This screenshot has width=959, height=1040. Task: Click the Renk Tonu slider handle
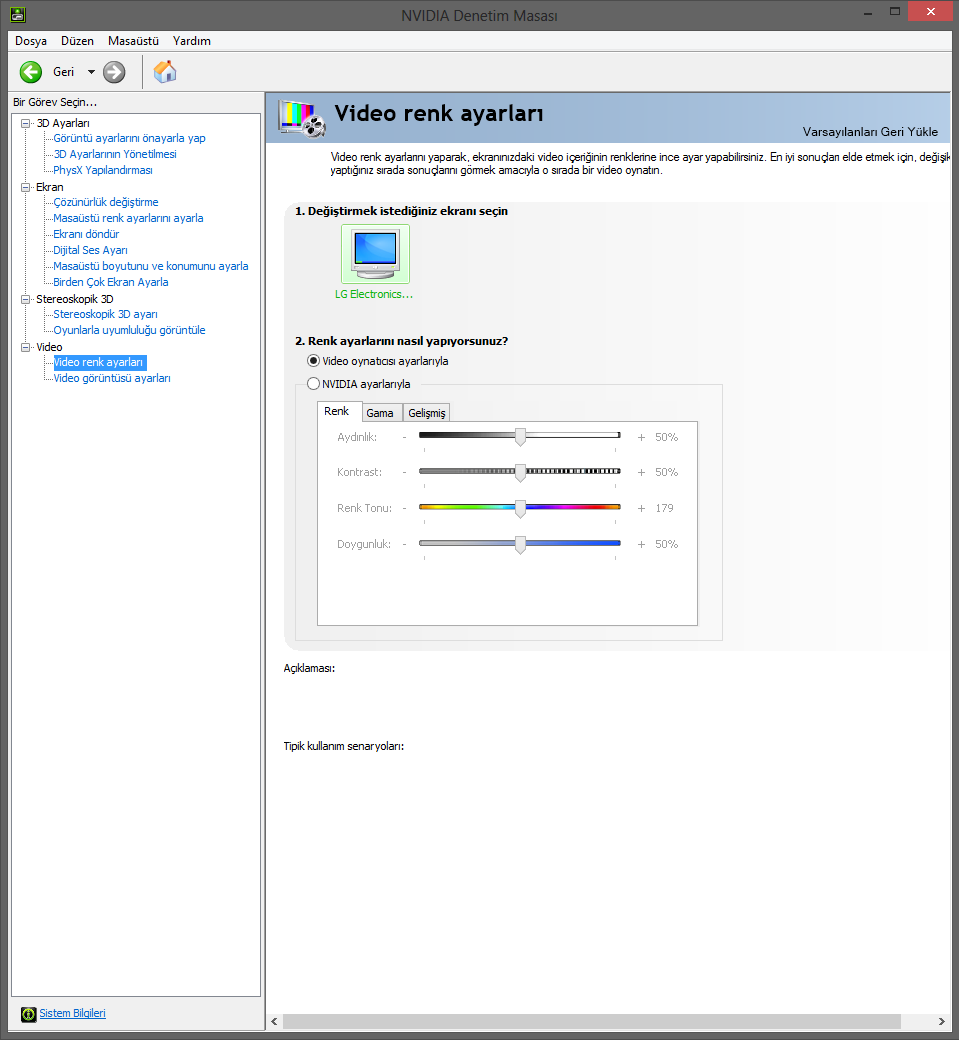pos(521,508)
